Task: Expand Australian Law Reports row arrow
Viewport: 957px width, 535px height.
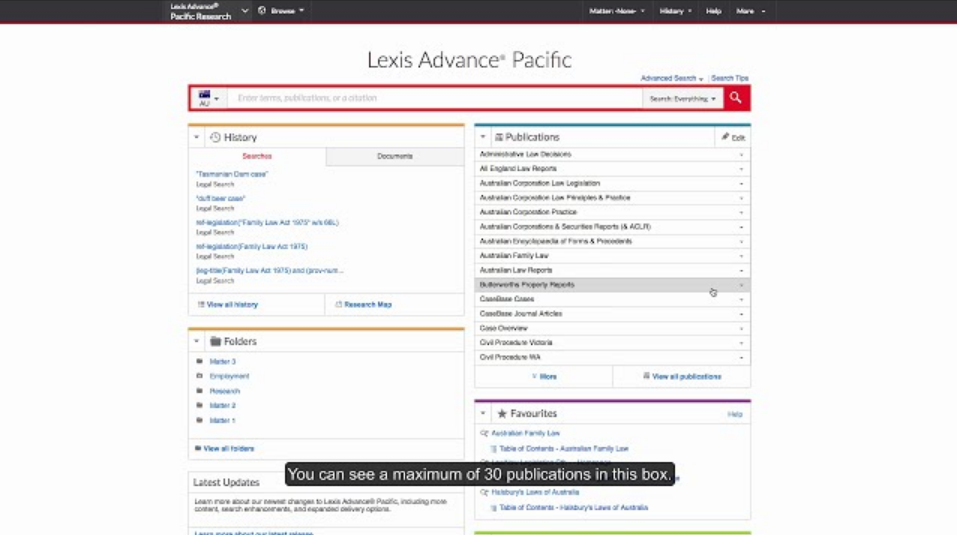Action: (x=742, y=270)
